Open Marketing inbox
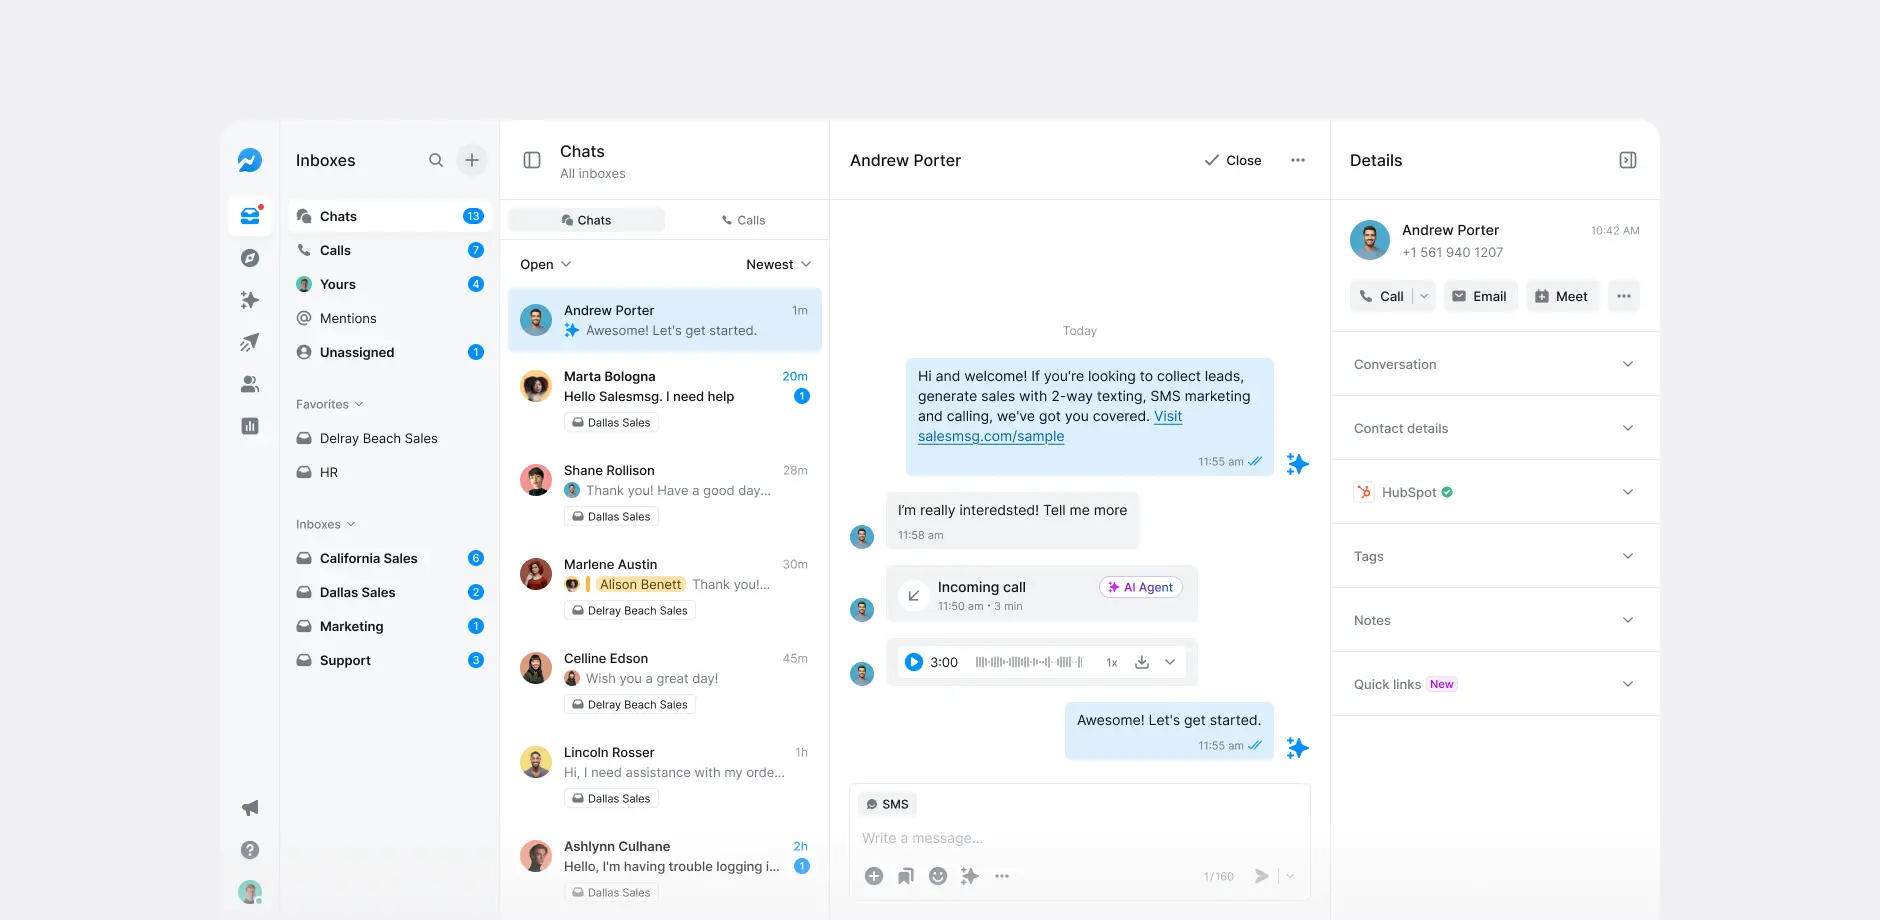 (390, 626)
